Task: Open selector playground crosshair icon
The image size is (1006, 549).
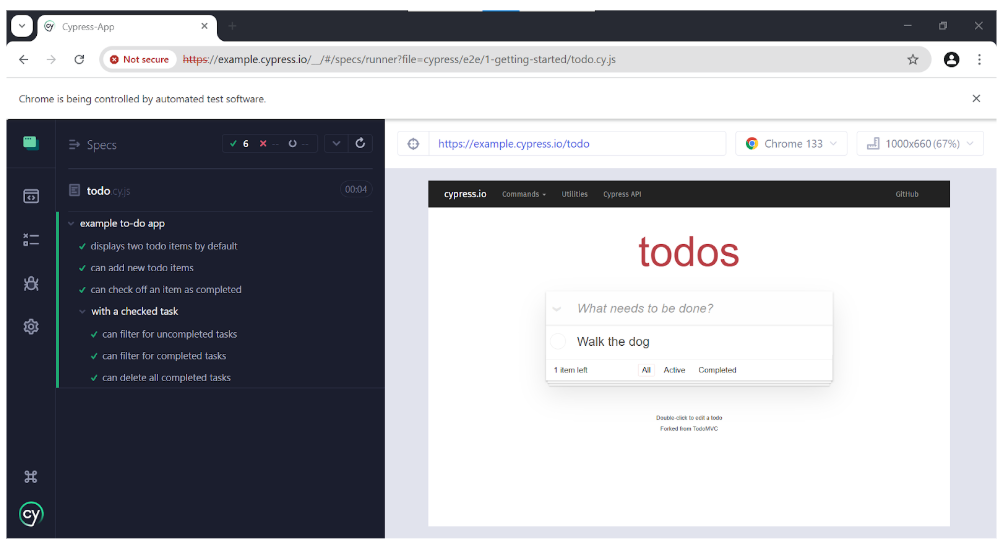Action: point(413,144)
